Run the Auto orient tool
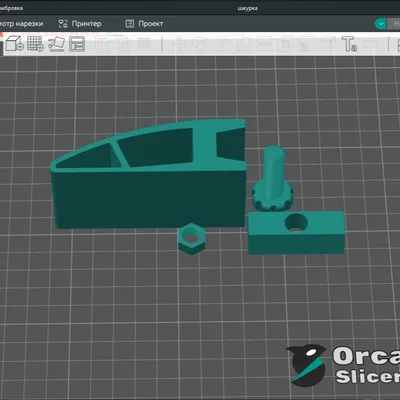Screen dimensions: 400x400 (x=56, y=44)
